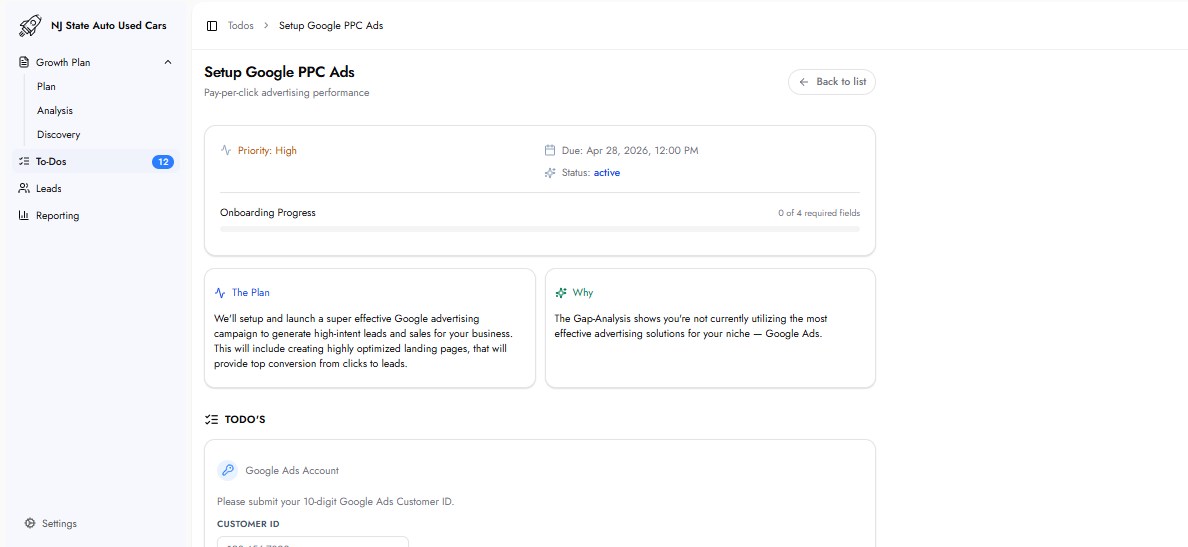Image resolution: width=1188 pixels, height=547 pixels.
Task: Click the Leads people icon
Action: [x=24, y=188]
